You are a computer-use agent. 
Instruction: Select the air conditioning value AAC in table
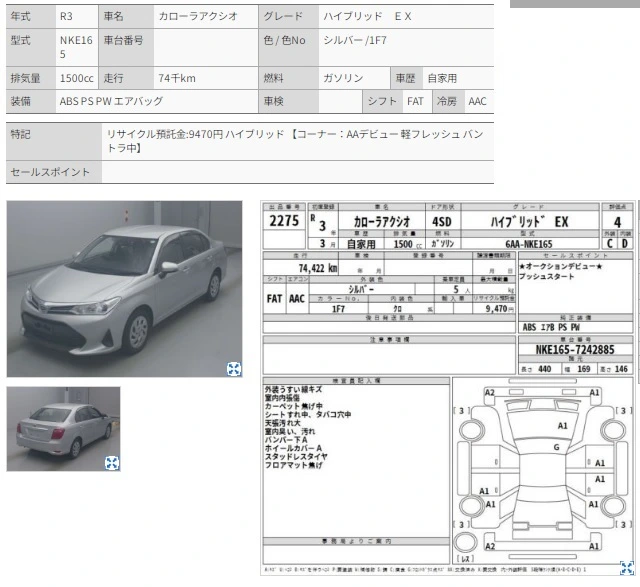pyautogui.click(x=477, y=101)
